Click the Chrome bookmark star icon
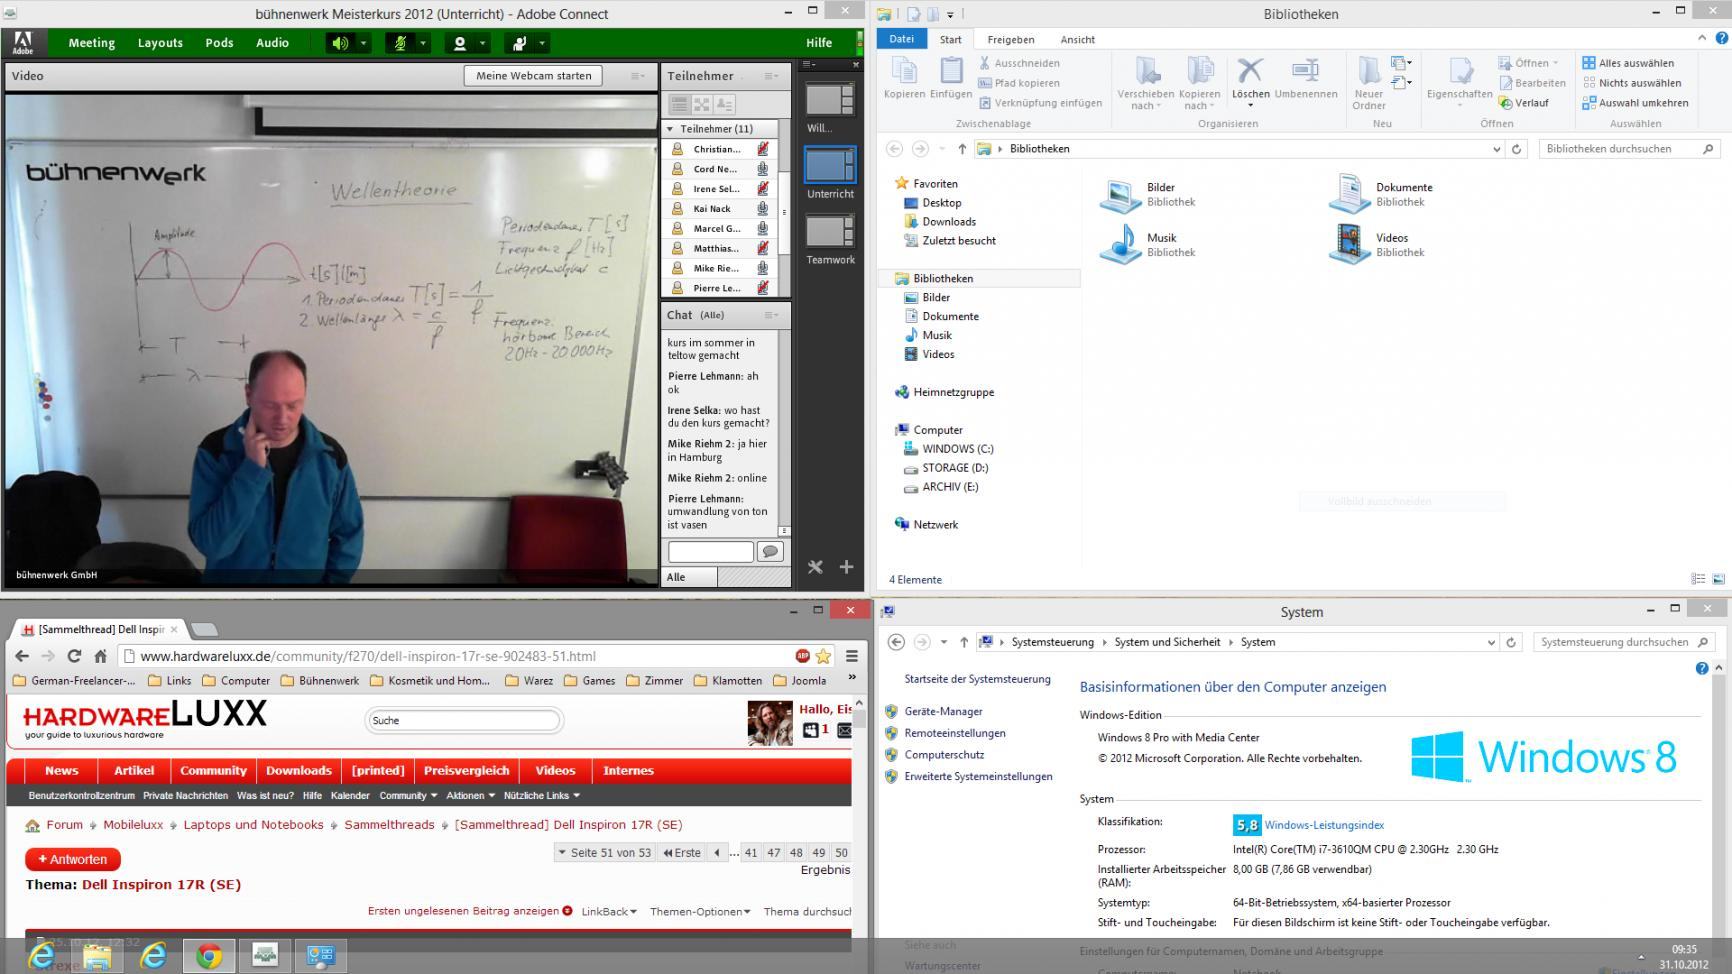 tap(823, 656)
